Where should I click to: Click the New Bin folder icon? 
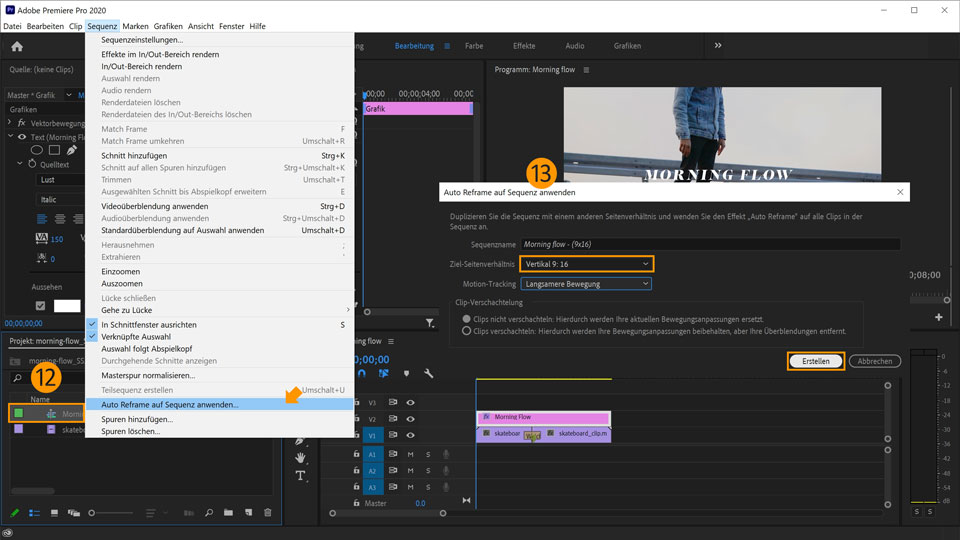[228, 513]
